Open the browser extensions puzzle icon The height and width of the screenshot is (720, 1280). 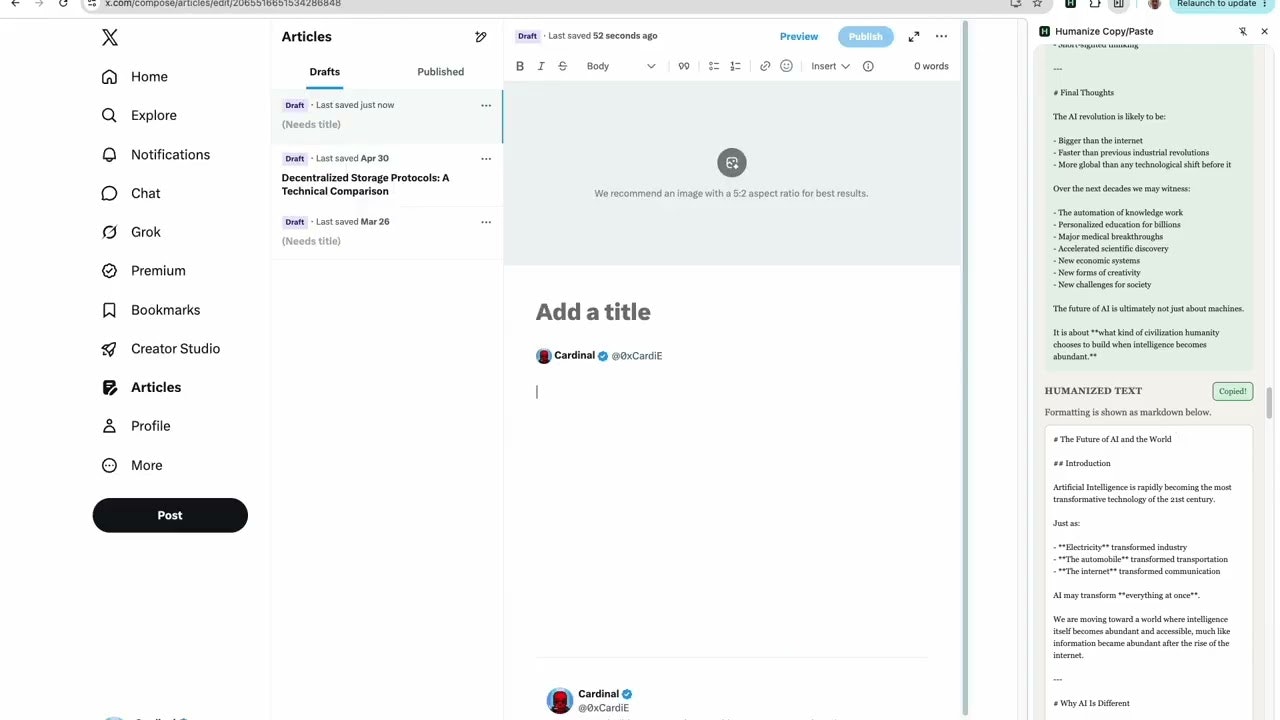(x=1095, y=4)
